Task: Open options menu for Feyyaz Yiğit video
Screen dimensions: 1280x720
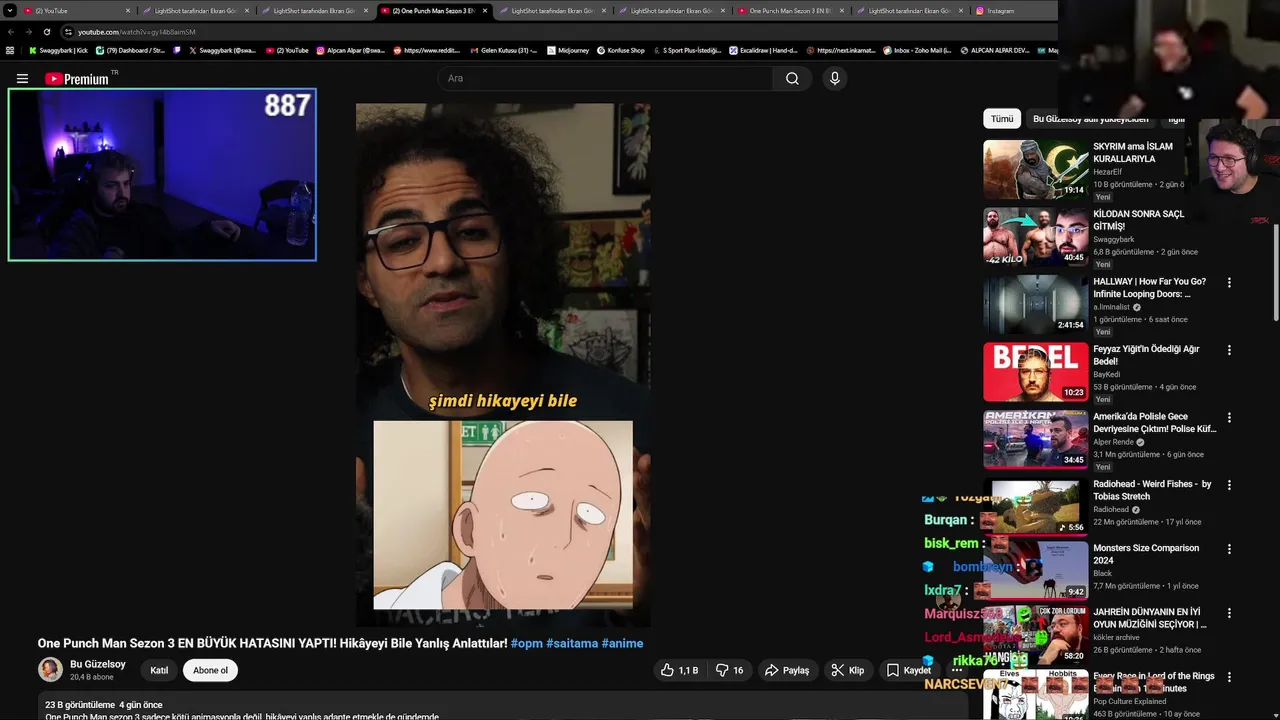Action: [x=1229, y=350]
